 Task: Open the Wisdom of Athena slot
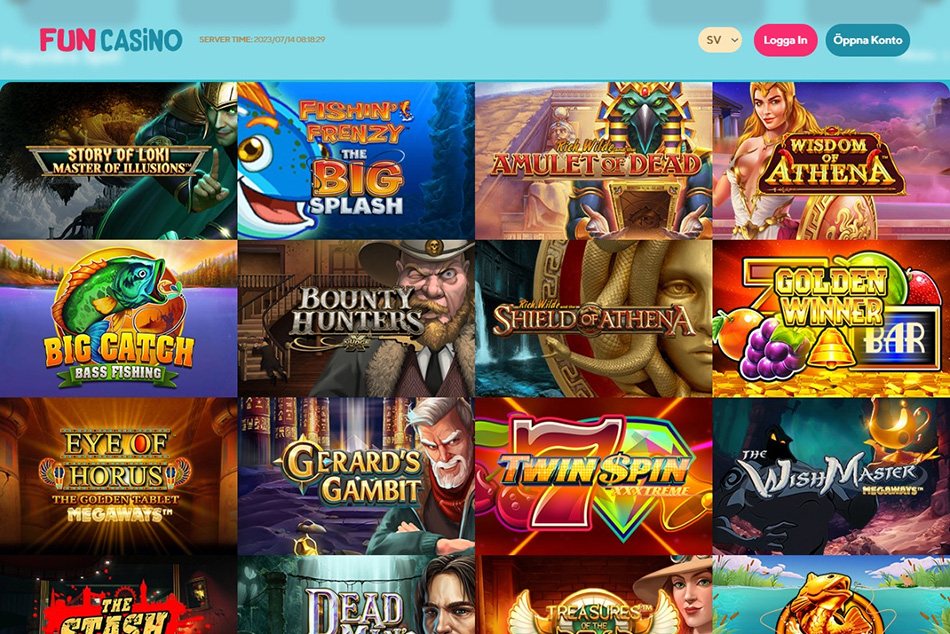click(831, 161)
